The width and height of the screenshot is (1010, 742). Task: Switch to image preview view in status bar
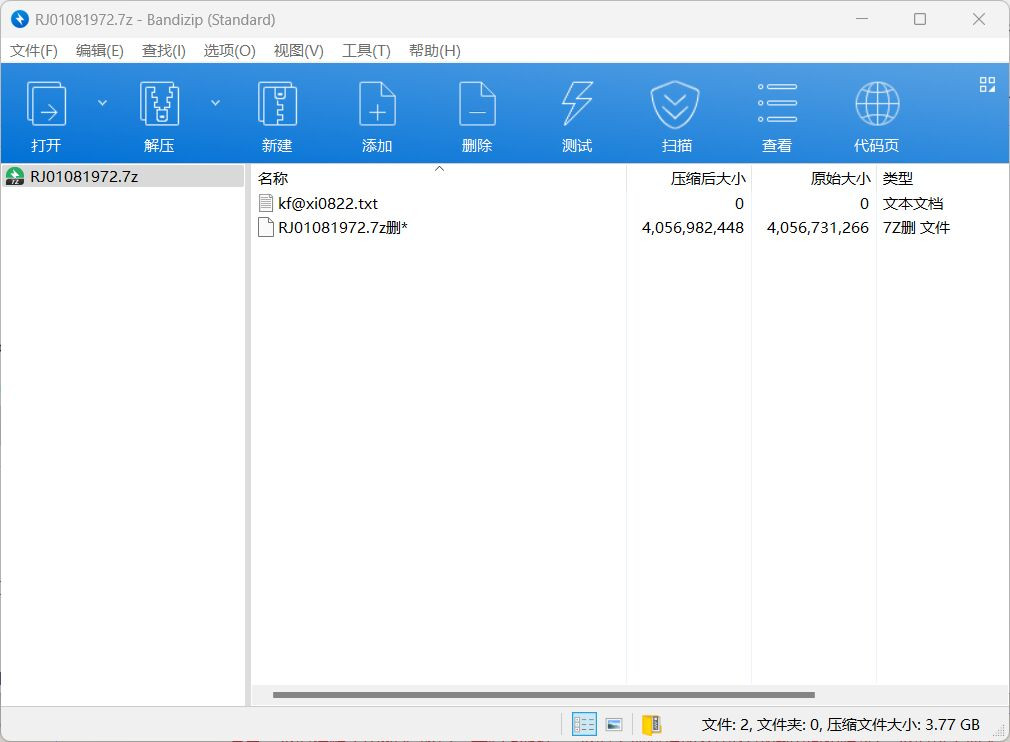[x=614, y=725]
